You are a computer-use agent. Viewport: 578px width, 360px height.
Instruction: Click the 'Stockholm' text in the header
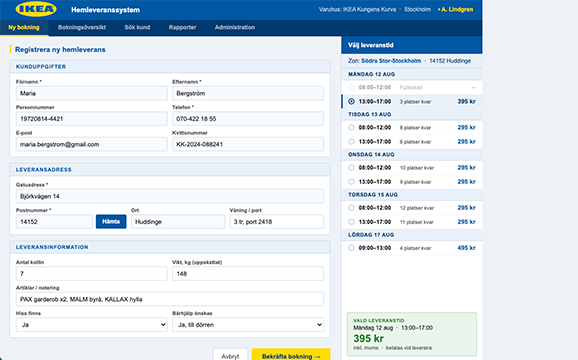(417, 10)
